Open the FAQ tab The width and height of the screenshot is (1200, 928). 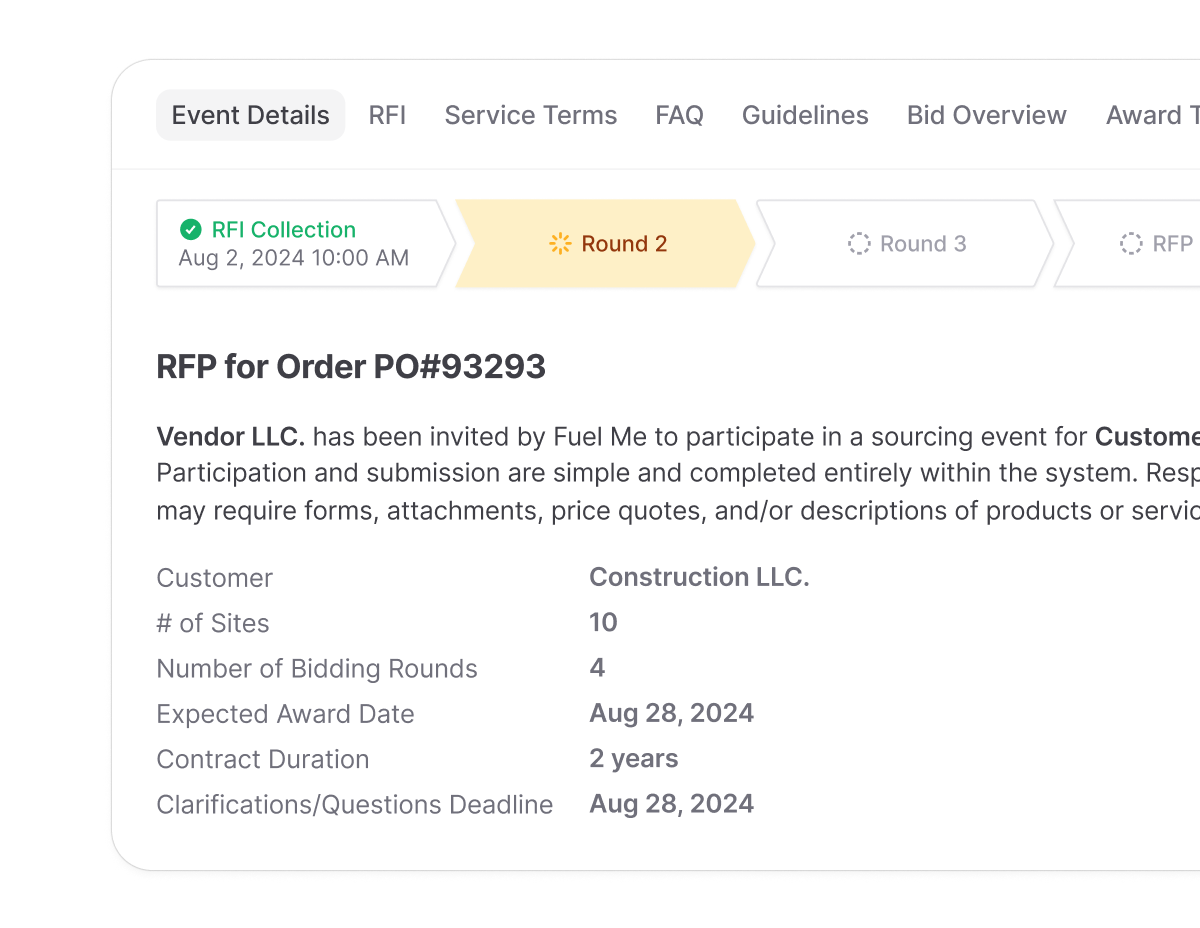coord(679,115)
